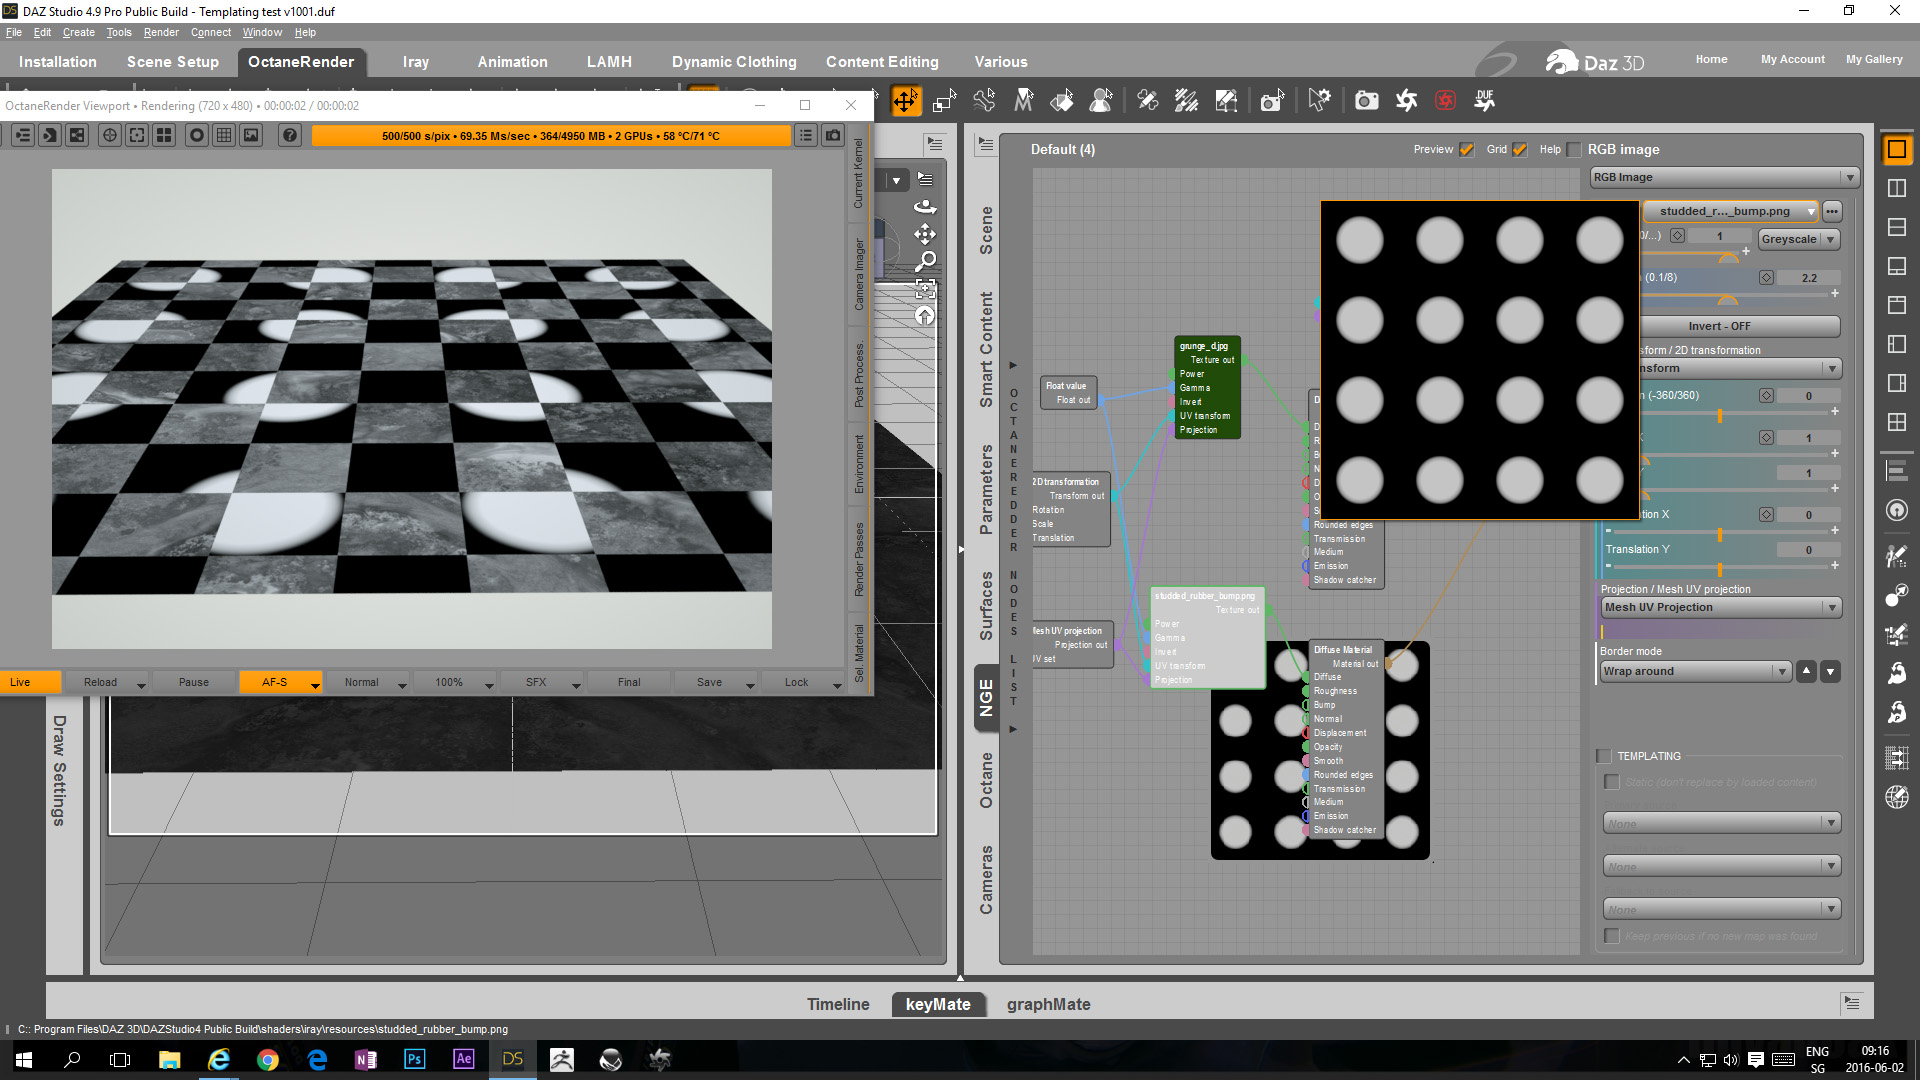Disable the Grid checkbox

tap(1520, 149)
